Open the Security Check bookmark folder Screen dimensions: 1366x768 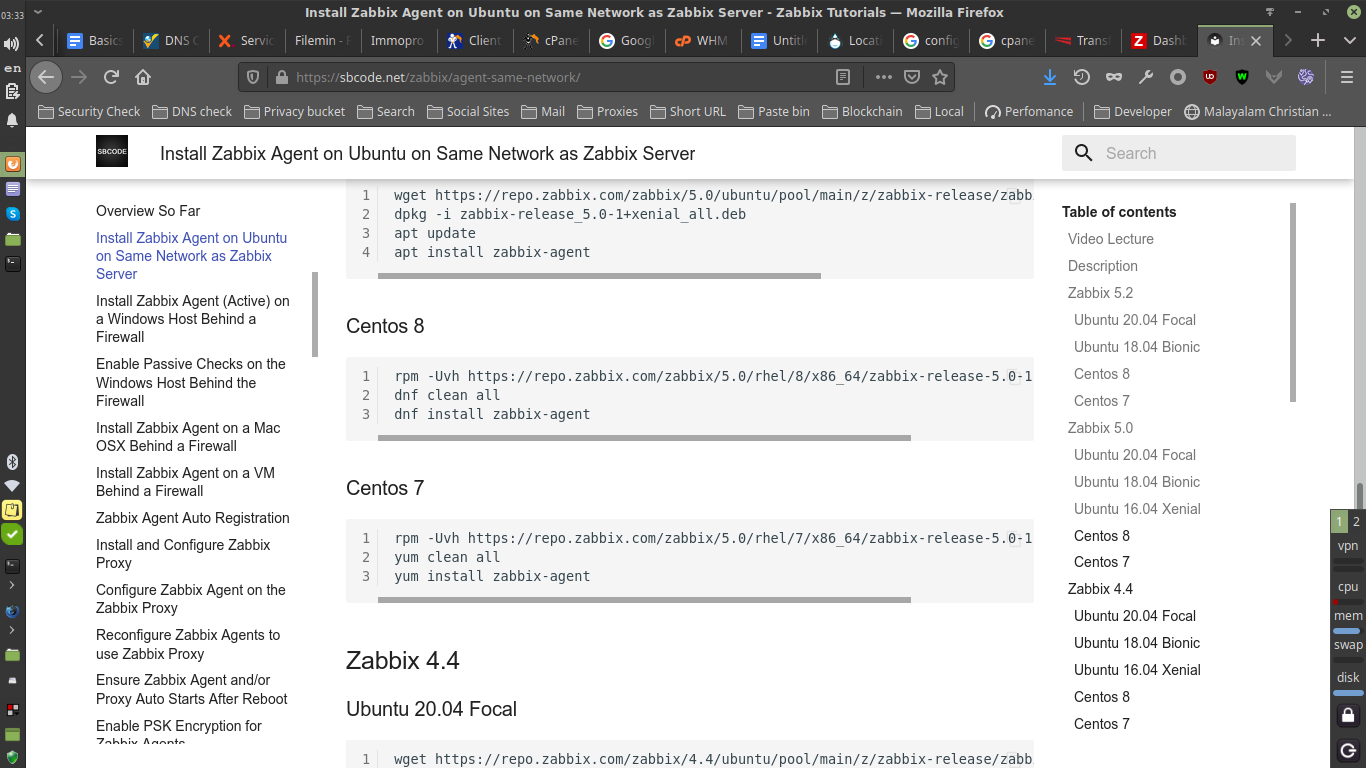coord(89,111)
